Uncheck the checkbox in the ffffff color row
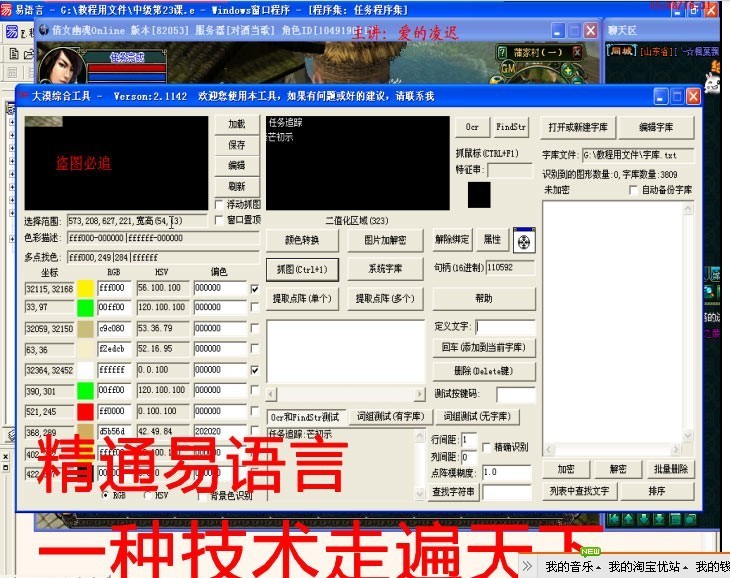730x578 pixels. click(x=255, y=370)
